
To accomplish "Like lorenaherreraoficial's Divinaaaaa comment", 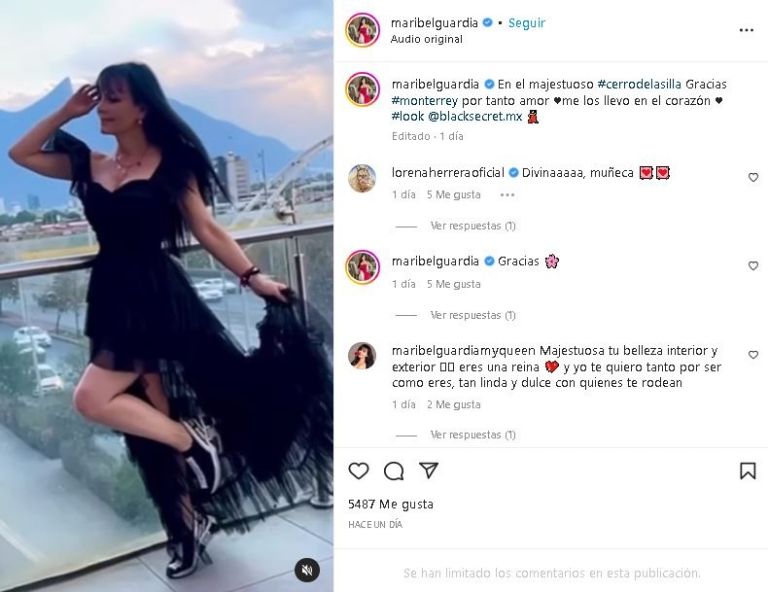I will click(x=753, y=177).
